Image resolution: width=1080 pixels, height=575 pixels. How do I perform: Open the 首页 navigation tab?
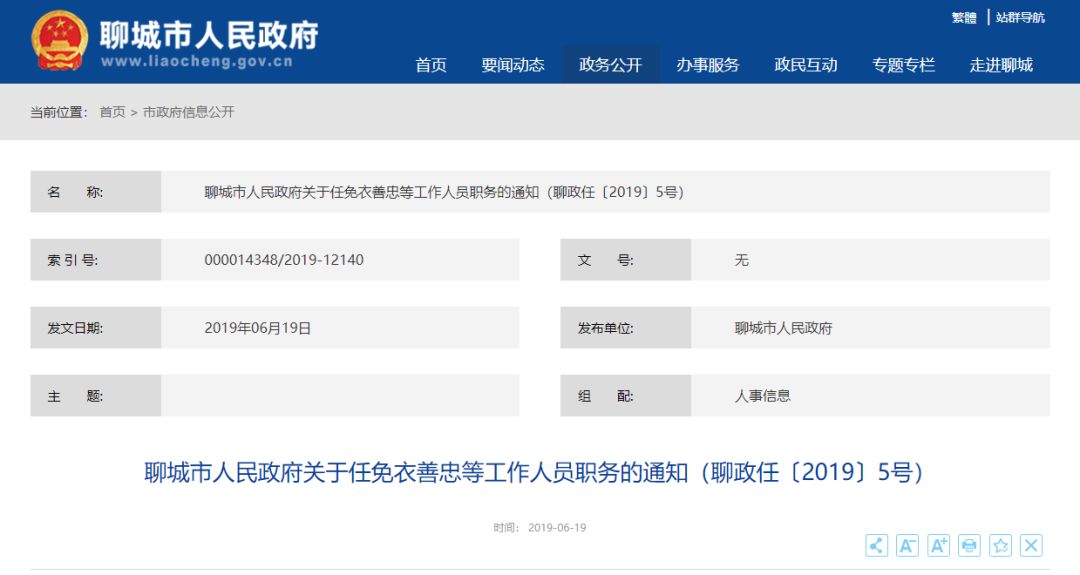coord(431,65)
